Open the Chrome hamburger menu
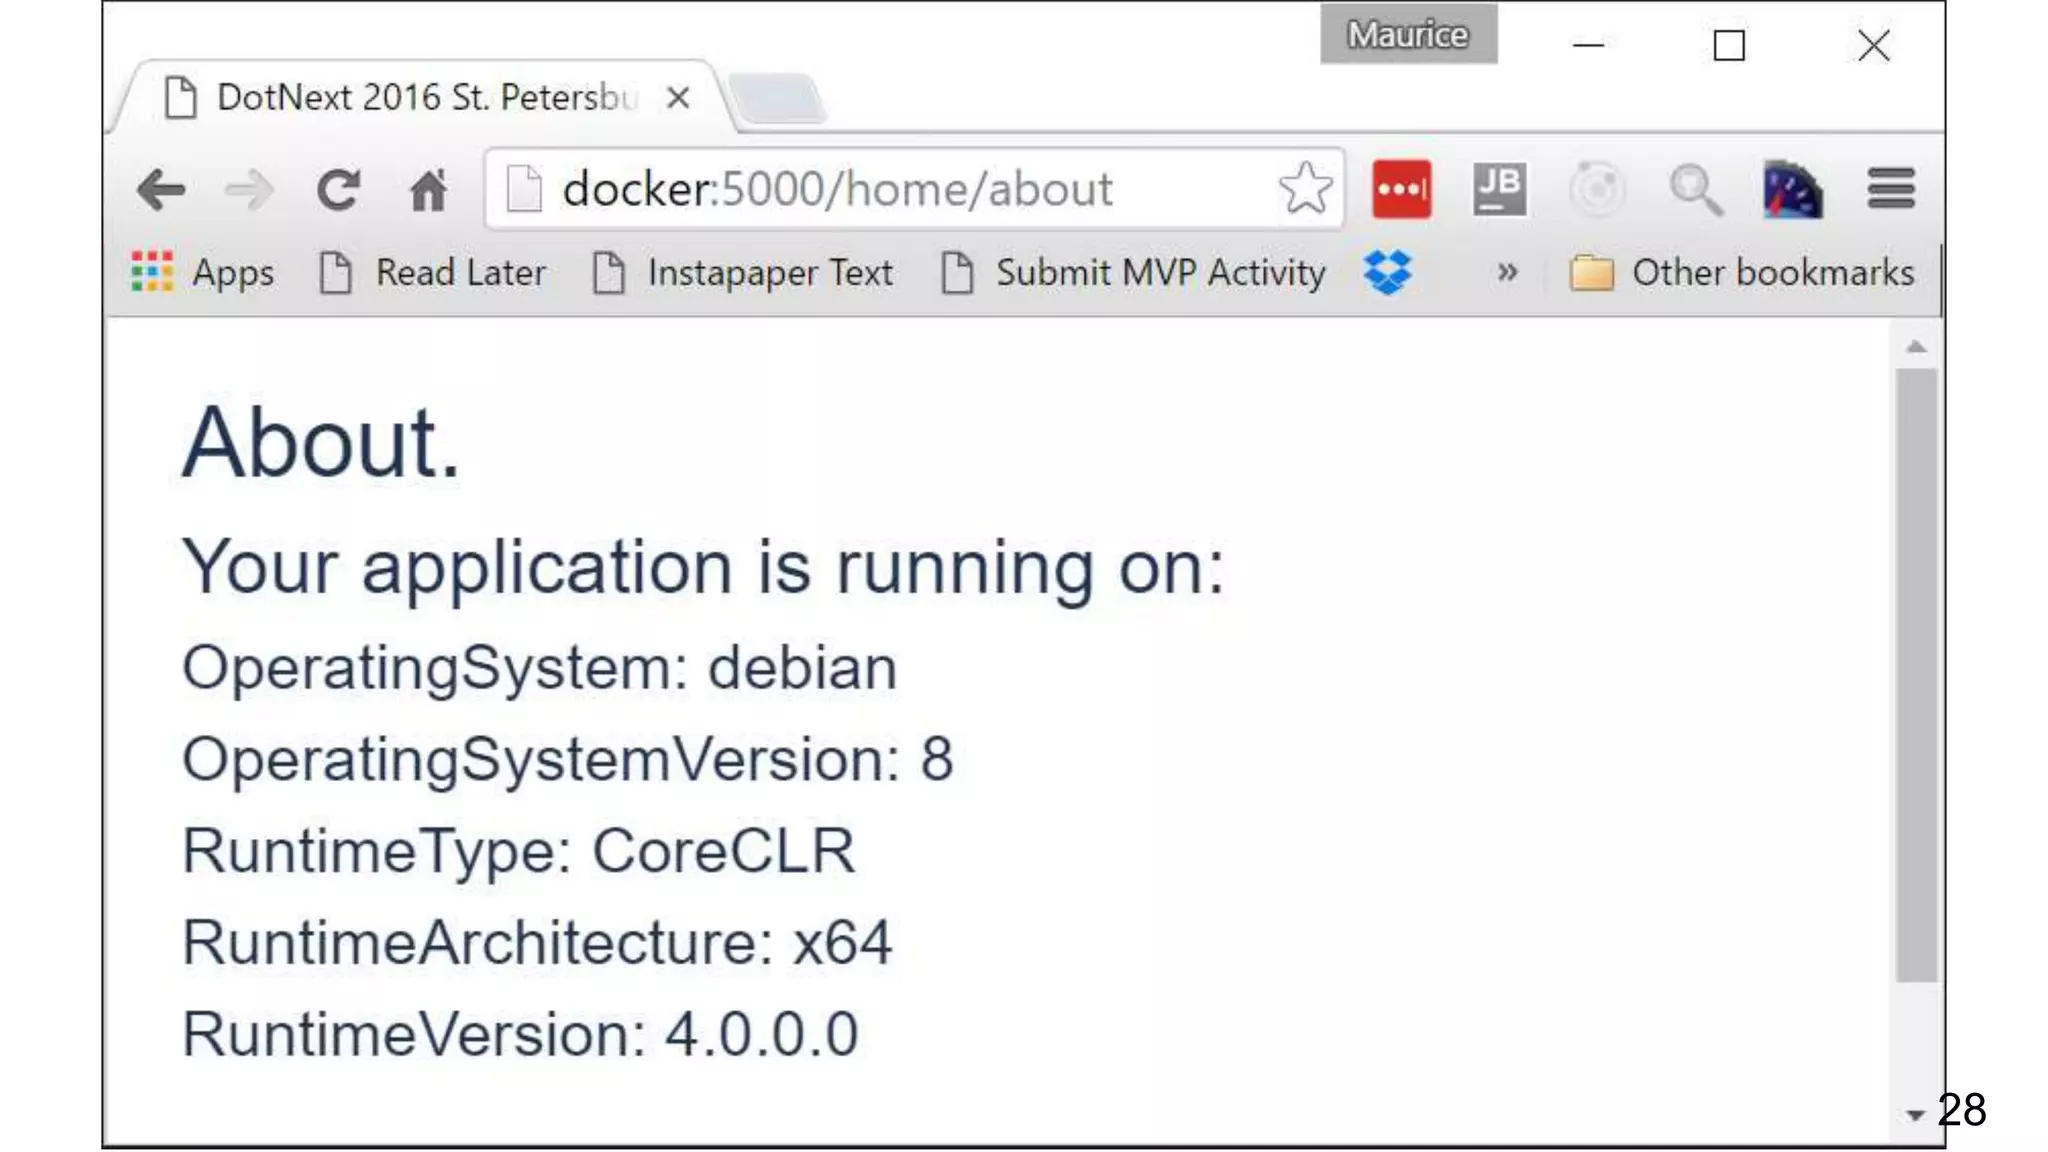 click(x=1890, y=189)
